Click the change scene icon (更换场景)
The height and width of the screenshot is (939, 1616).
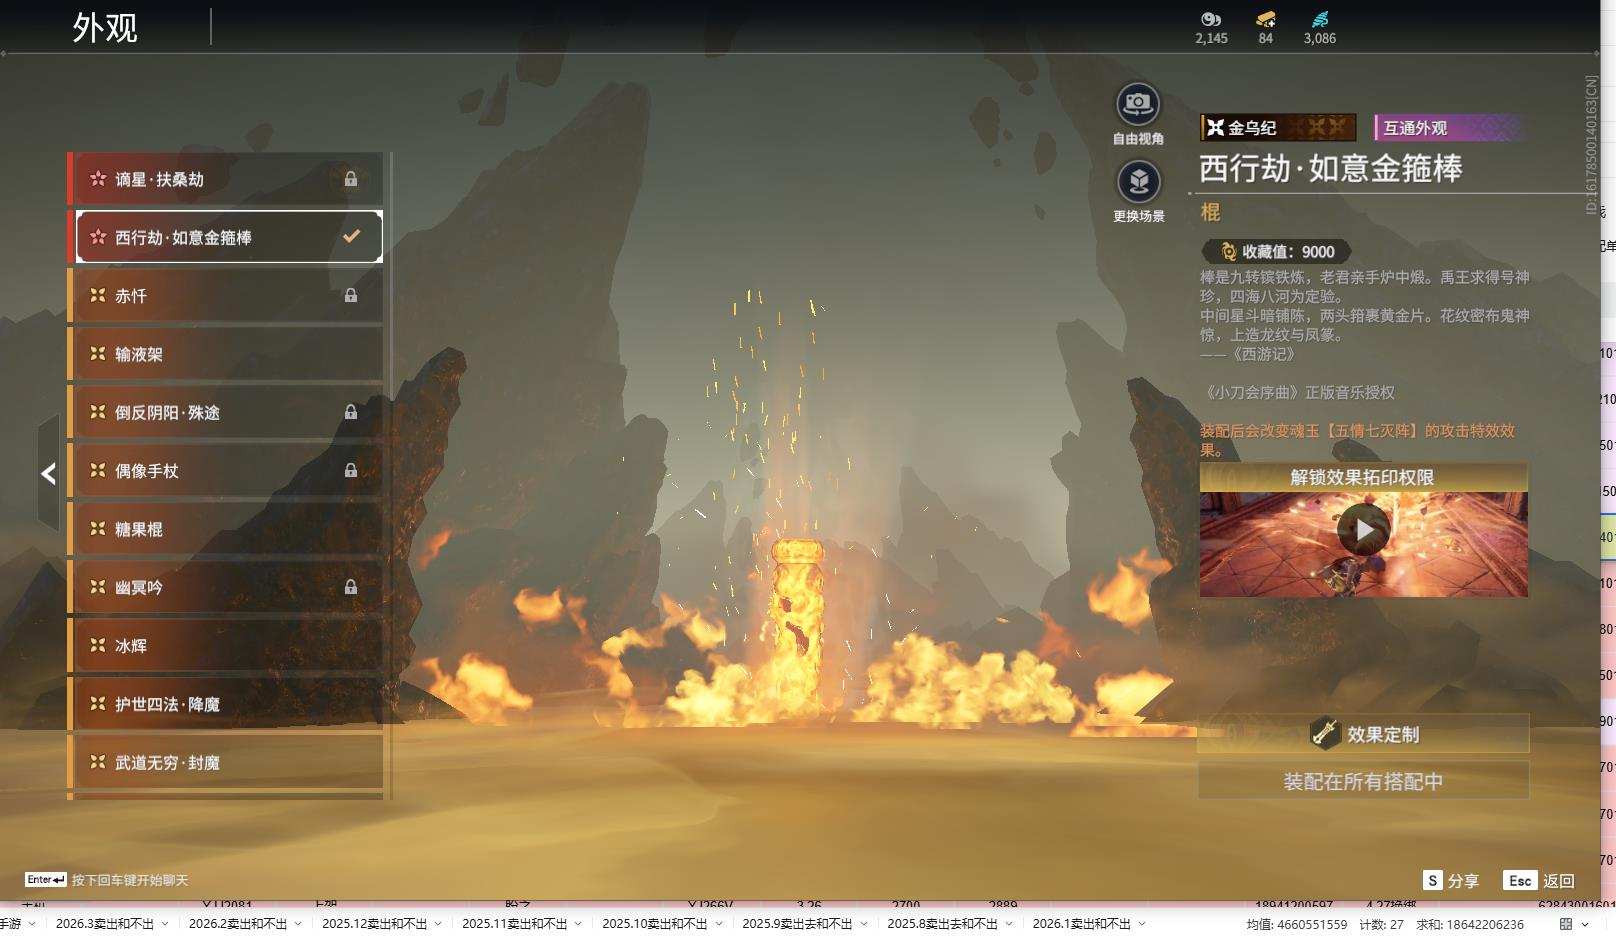tap(1138, 183)
